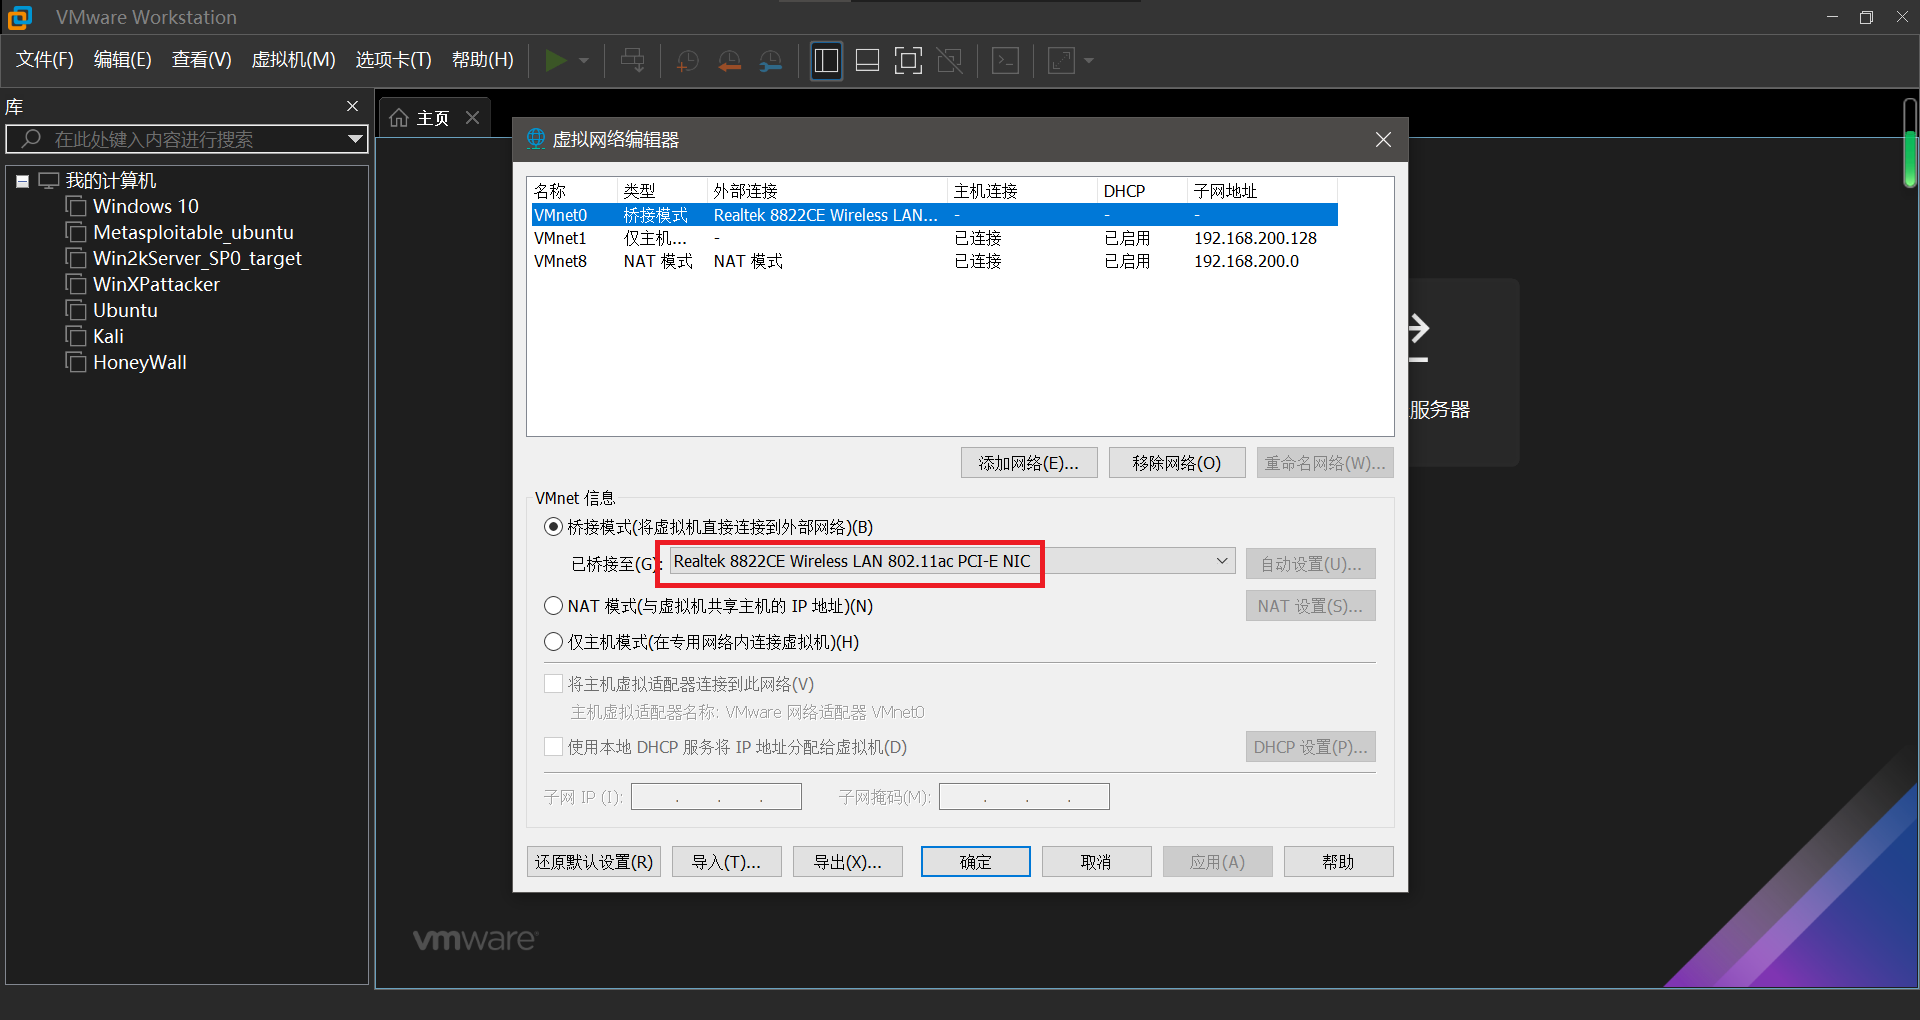Viewport: 1920px width, 1020px height.
Task: Toggle the show library panel icon
Action: [x=826, y=61]
